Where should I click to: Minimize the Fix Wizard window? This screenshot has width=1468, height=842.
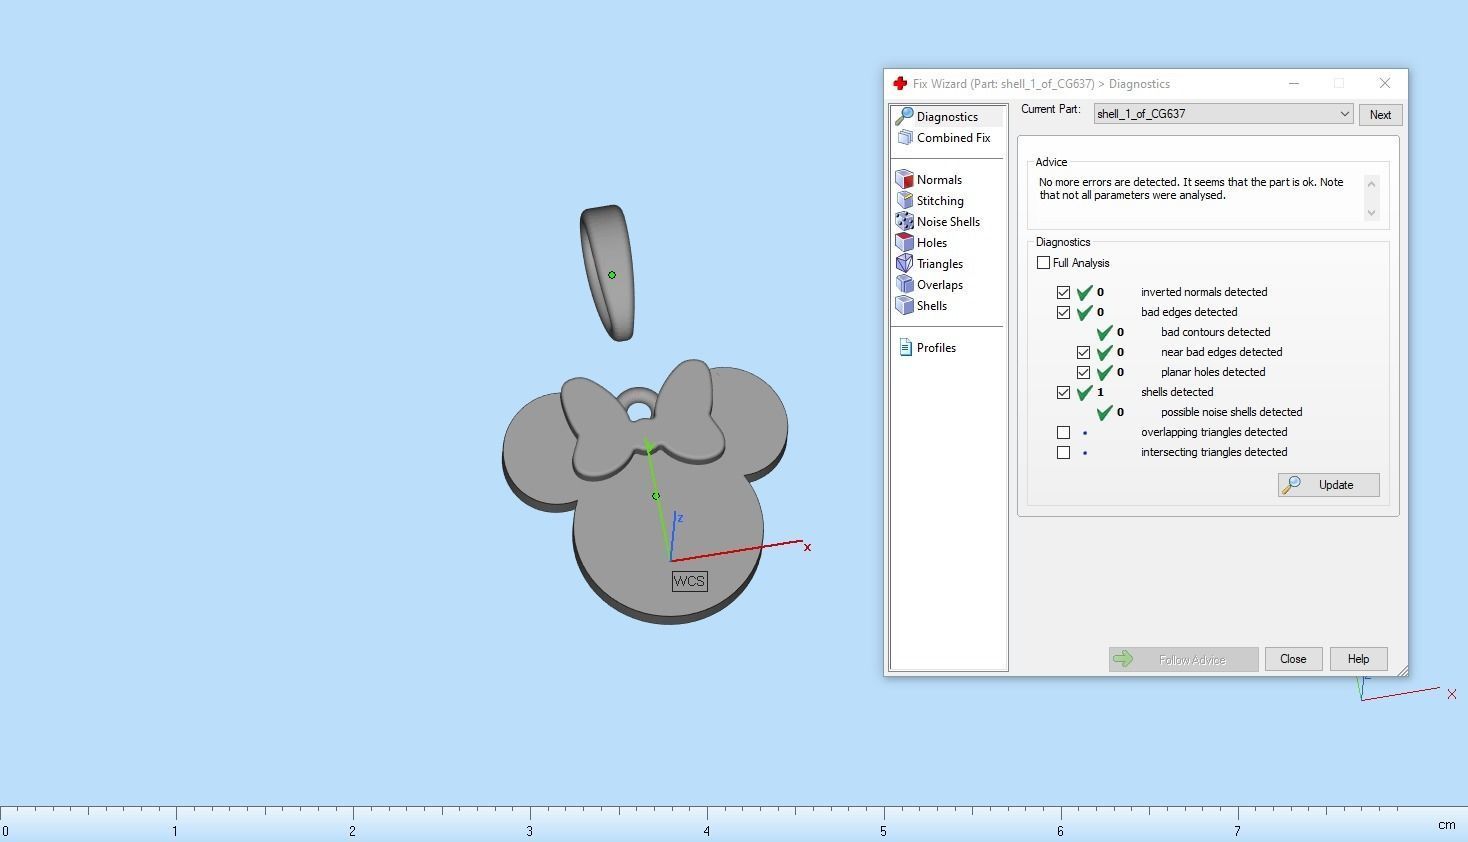1293,84
